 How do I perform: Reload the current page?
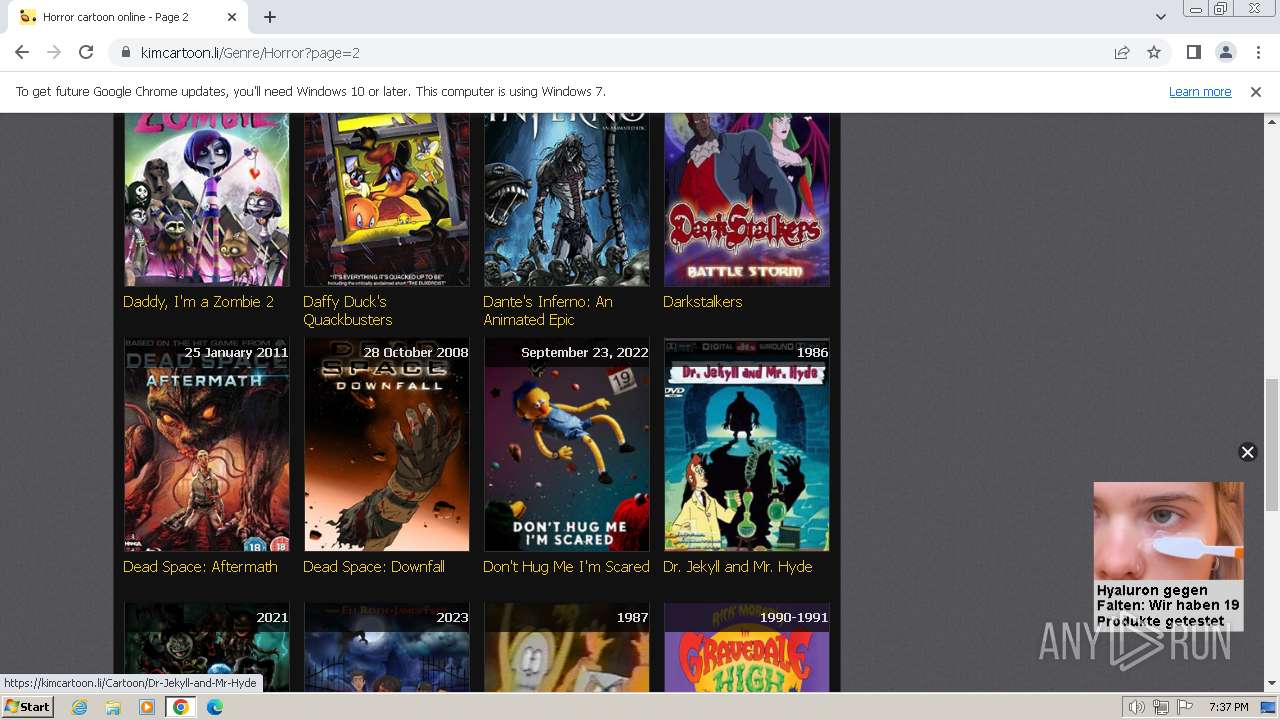coord(86,52)
